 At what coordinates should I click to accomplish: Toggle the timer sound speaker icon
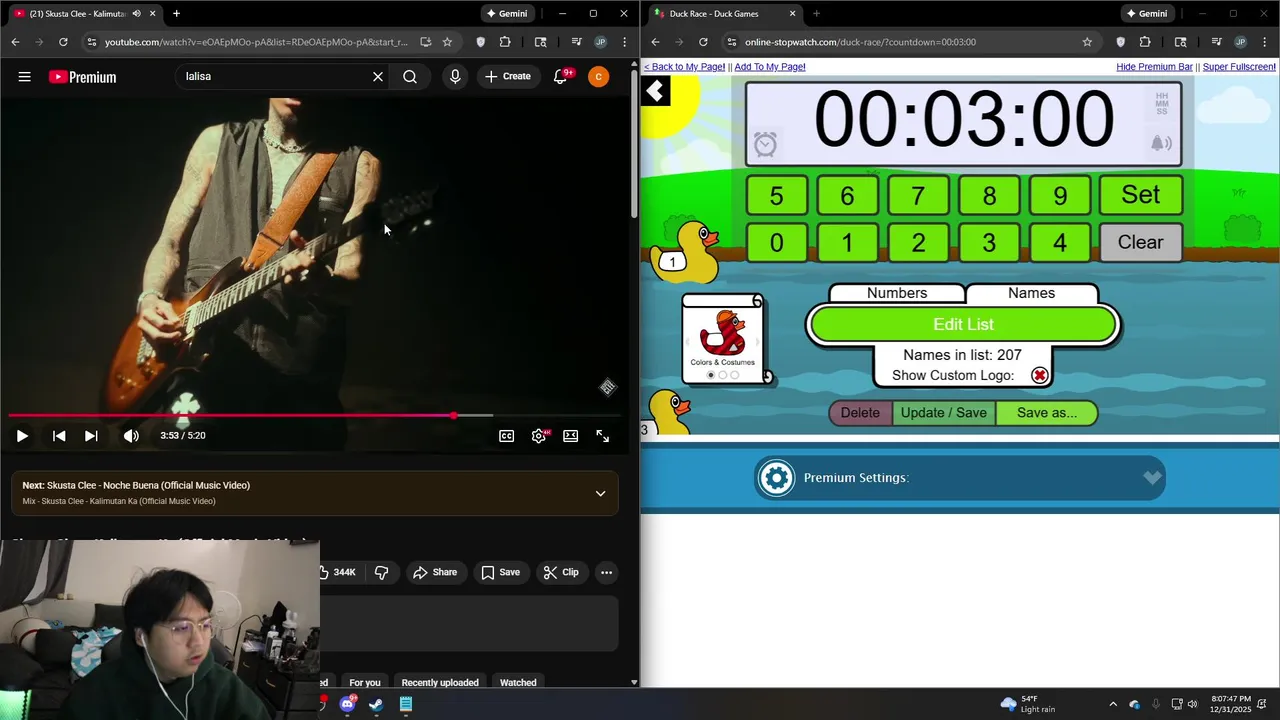tap(1161, 144)
